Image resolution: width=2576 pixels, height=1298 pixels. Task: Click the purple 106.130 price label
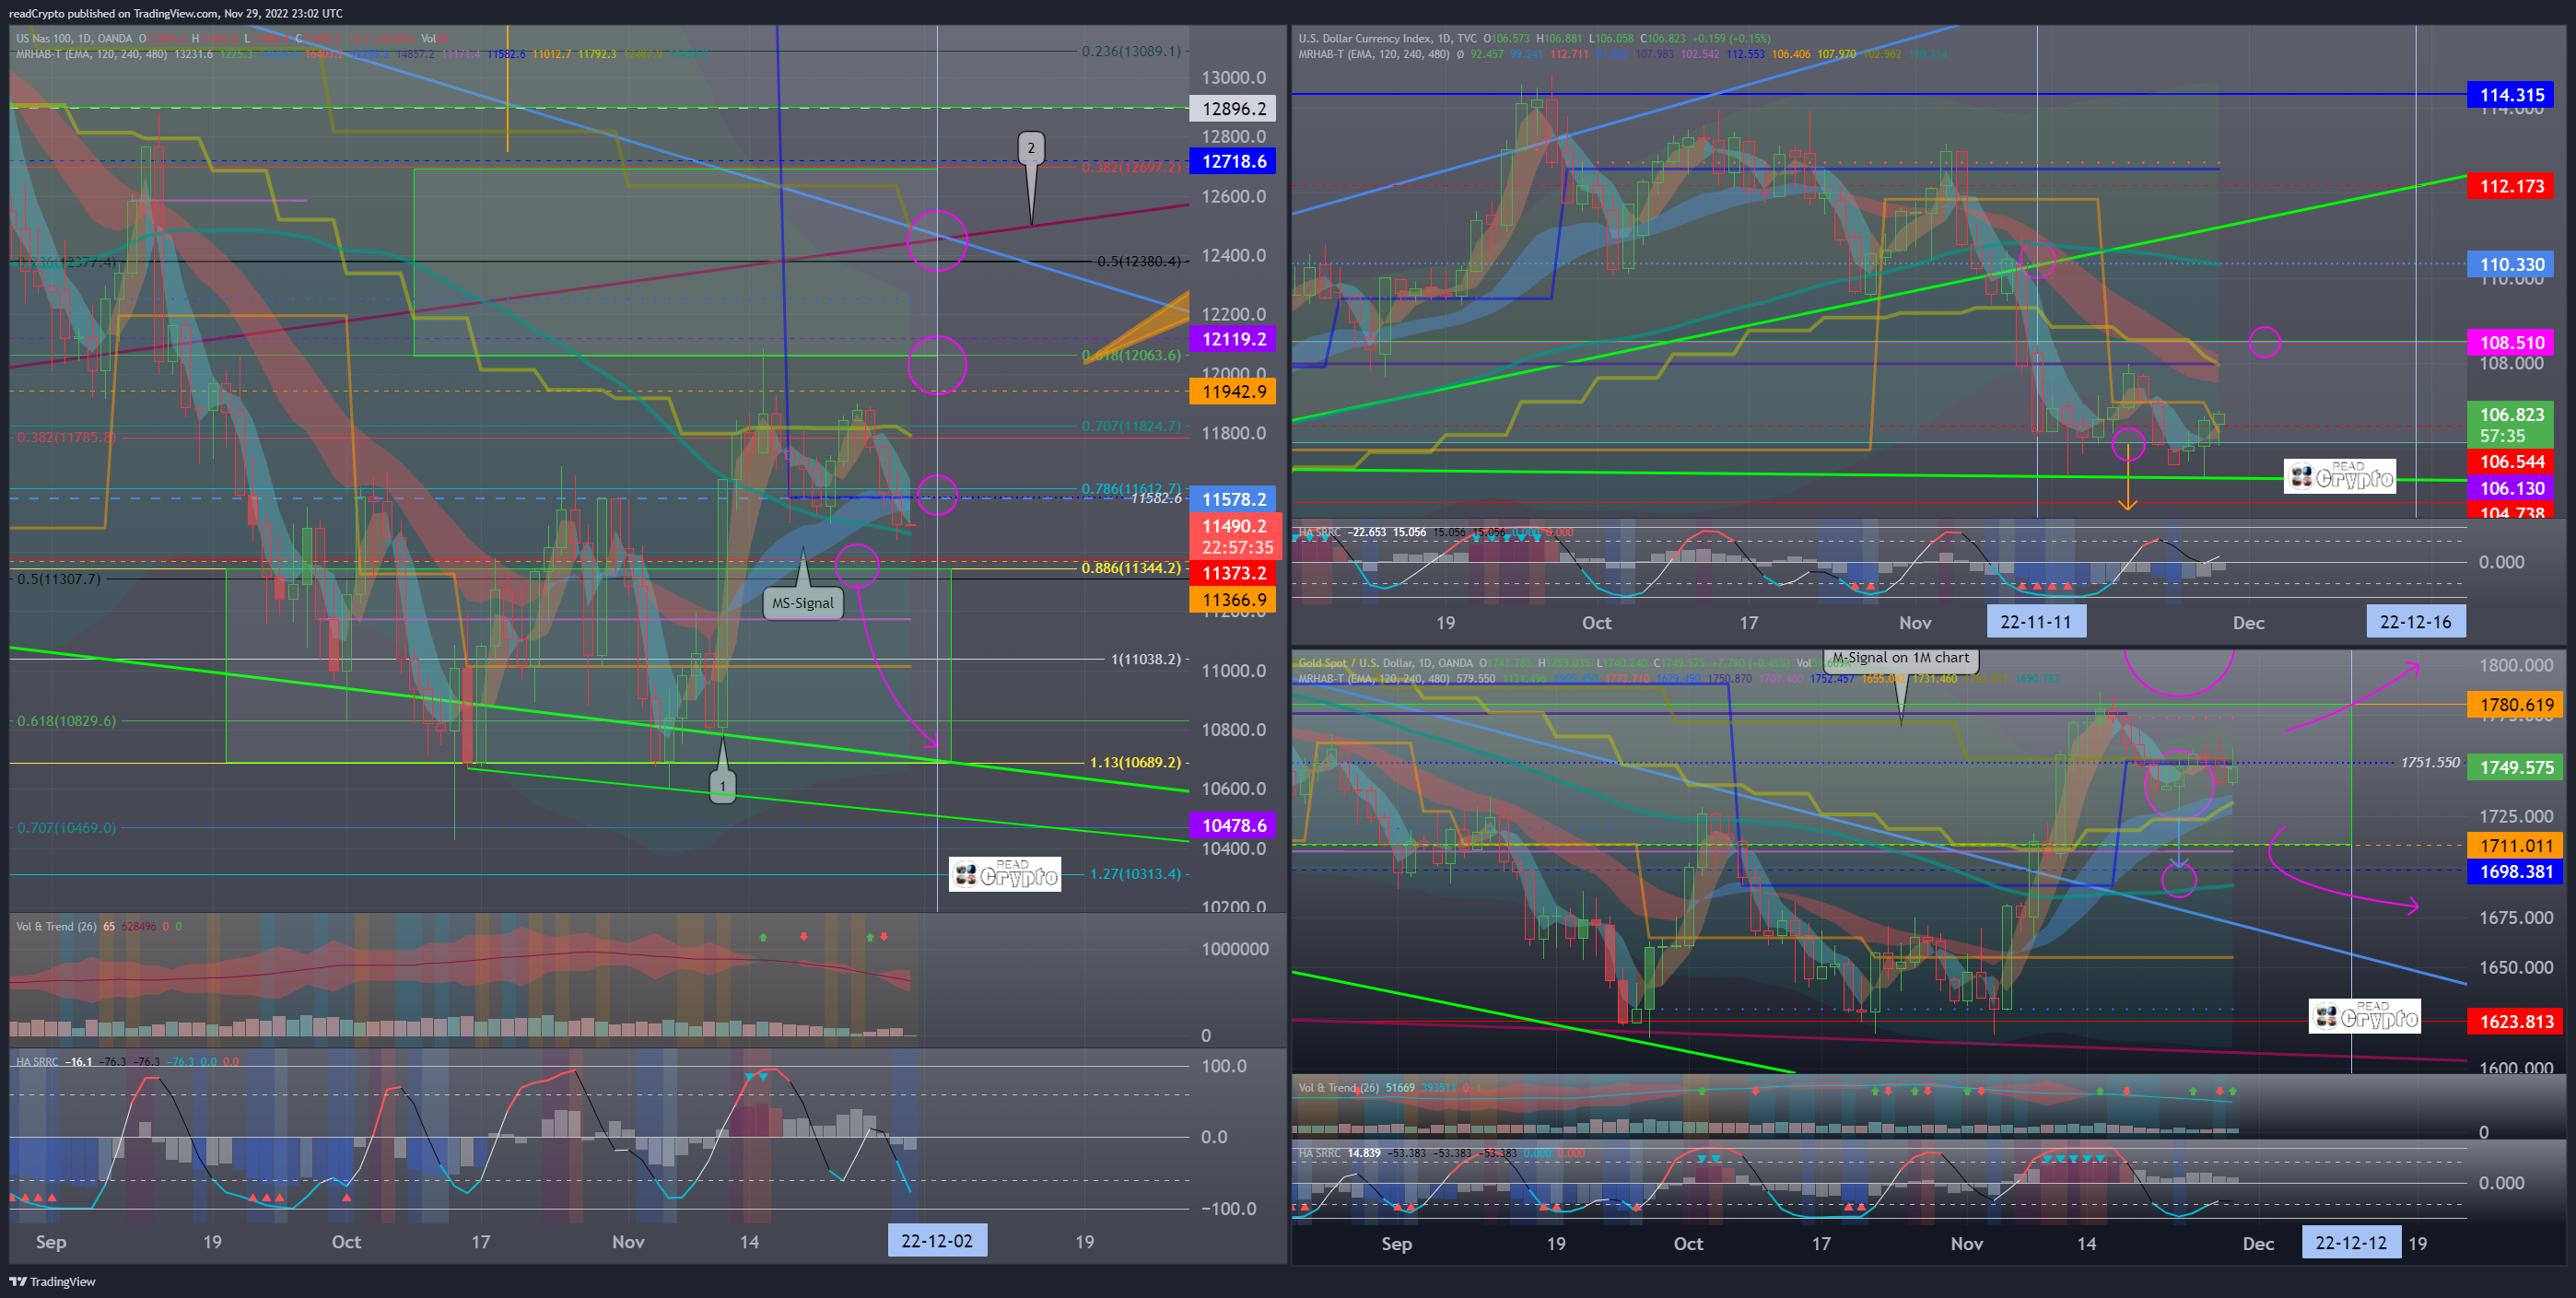pyautogui.click(x=2510, y=488)
